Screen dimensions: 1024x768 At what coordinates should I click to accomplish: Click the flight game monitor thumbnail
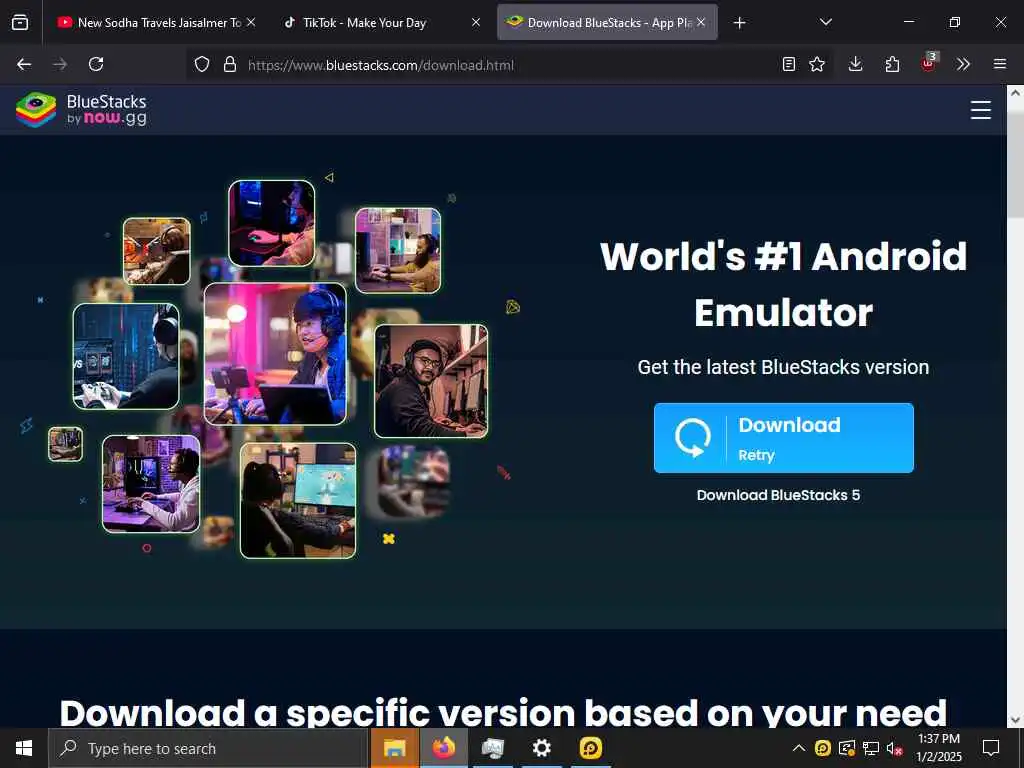(x=298, y=501)
